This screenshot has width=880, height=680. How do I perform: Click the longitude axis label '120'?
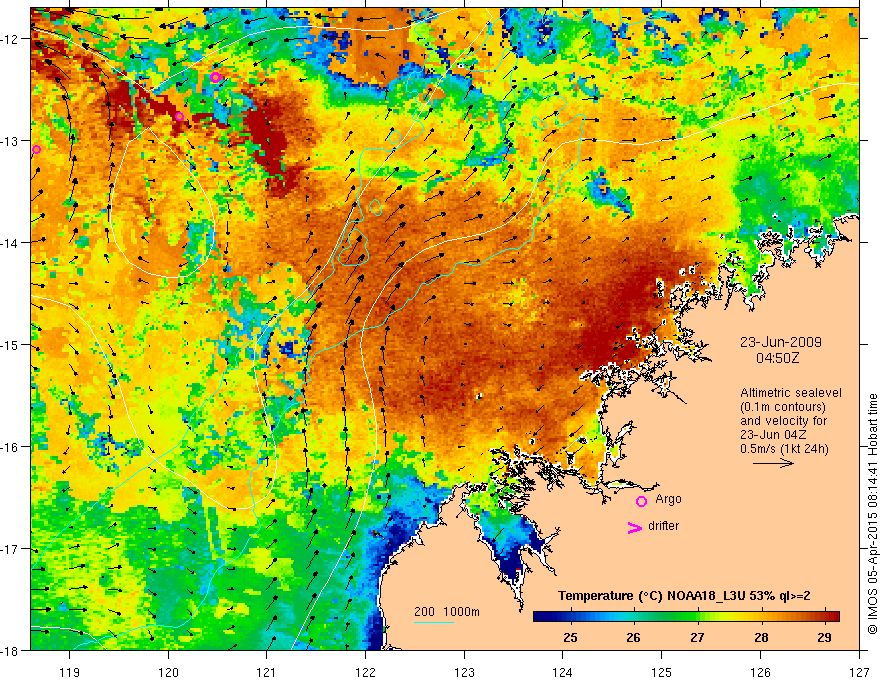pyautogui.click(x=168, y=672)
